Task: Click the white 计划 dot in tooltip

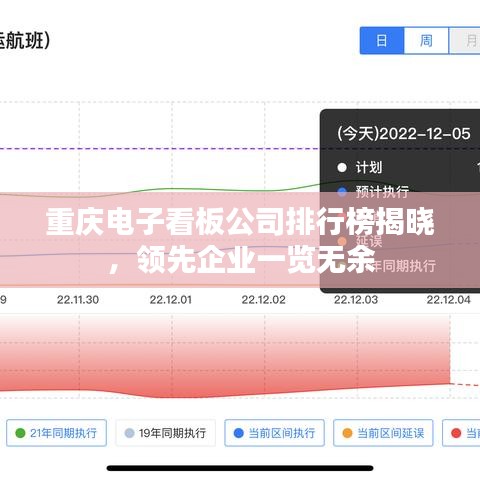Action: click(342, 167)
